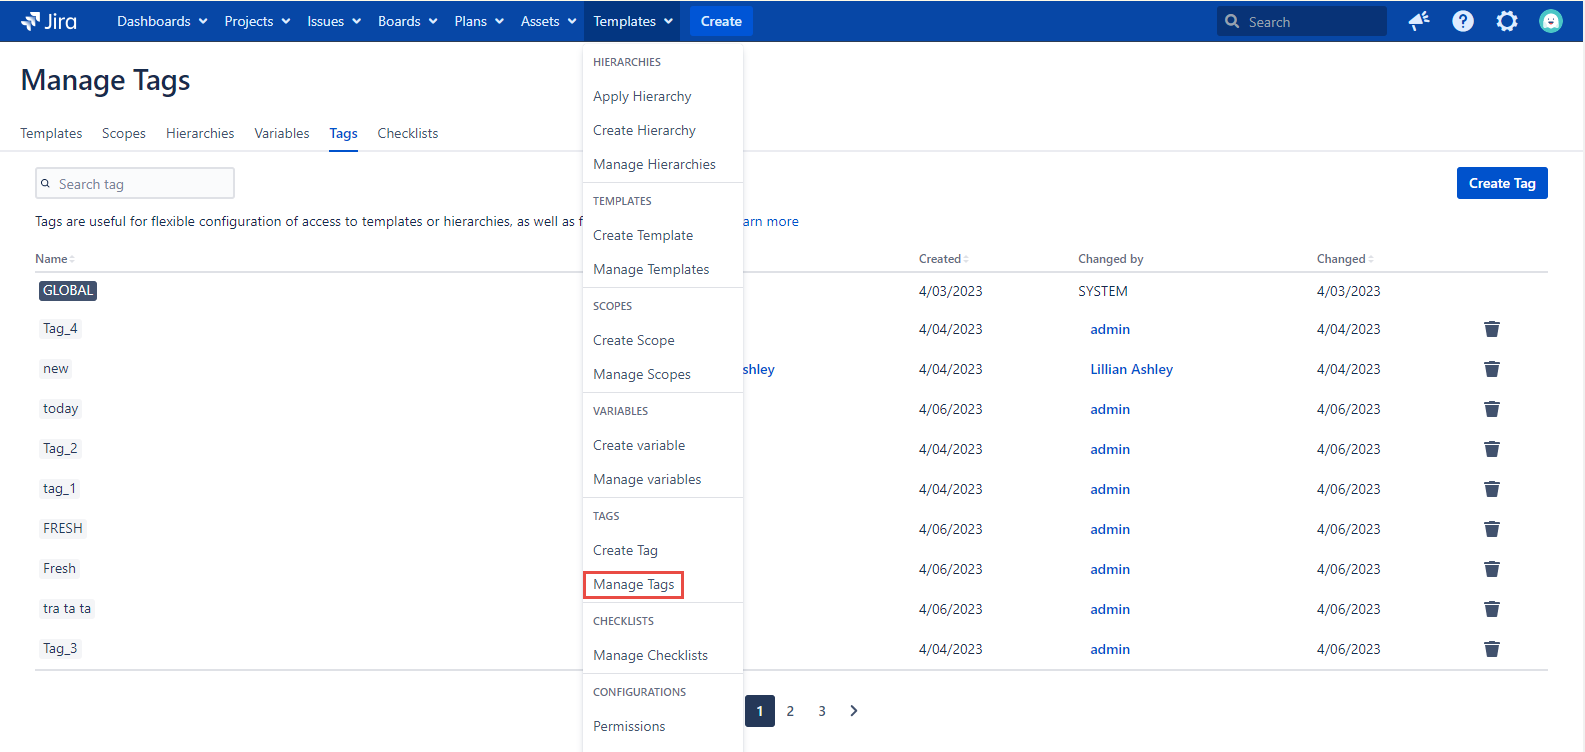Click the Jira logo in the header
1585x752 pixels.
pos(49,21)
